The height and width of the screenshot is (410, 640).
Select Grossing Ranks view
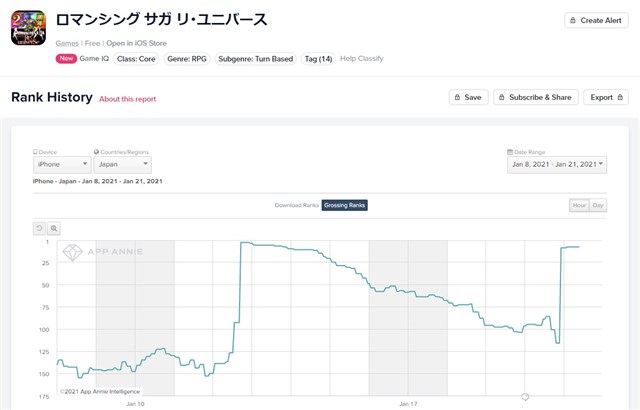(344, 205)
